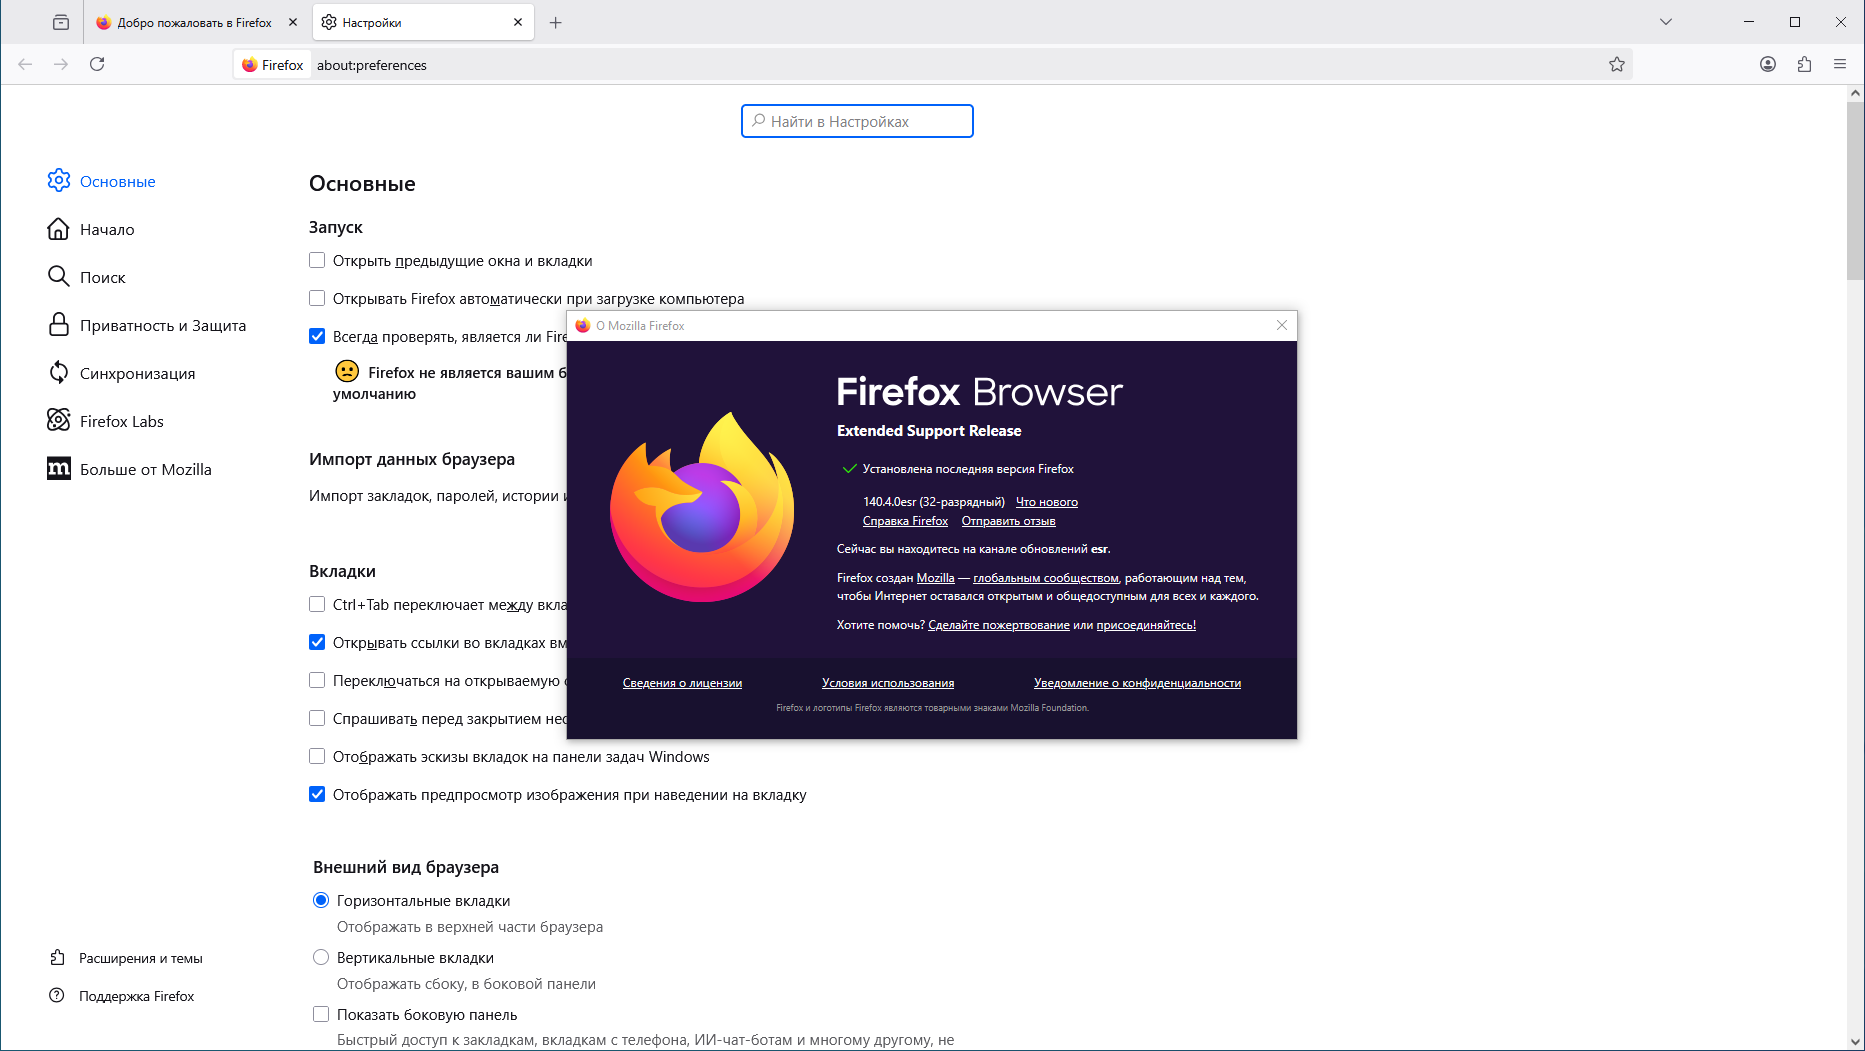
Task: Click the Отправить отзыв link
Action: click(1008, 521)
